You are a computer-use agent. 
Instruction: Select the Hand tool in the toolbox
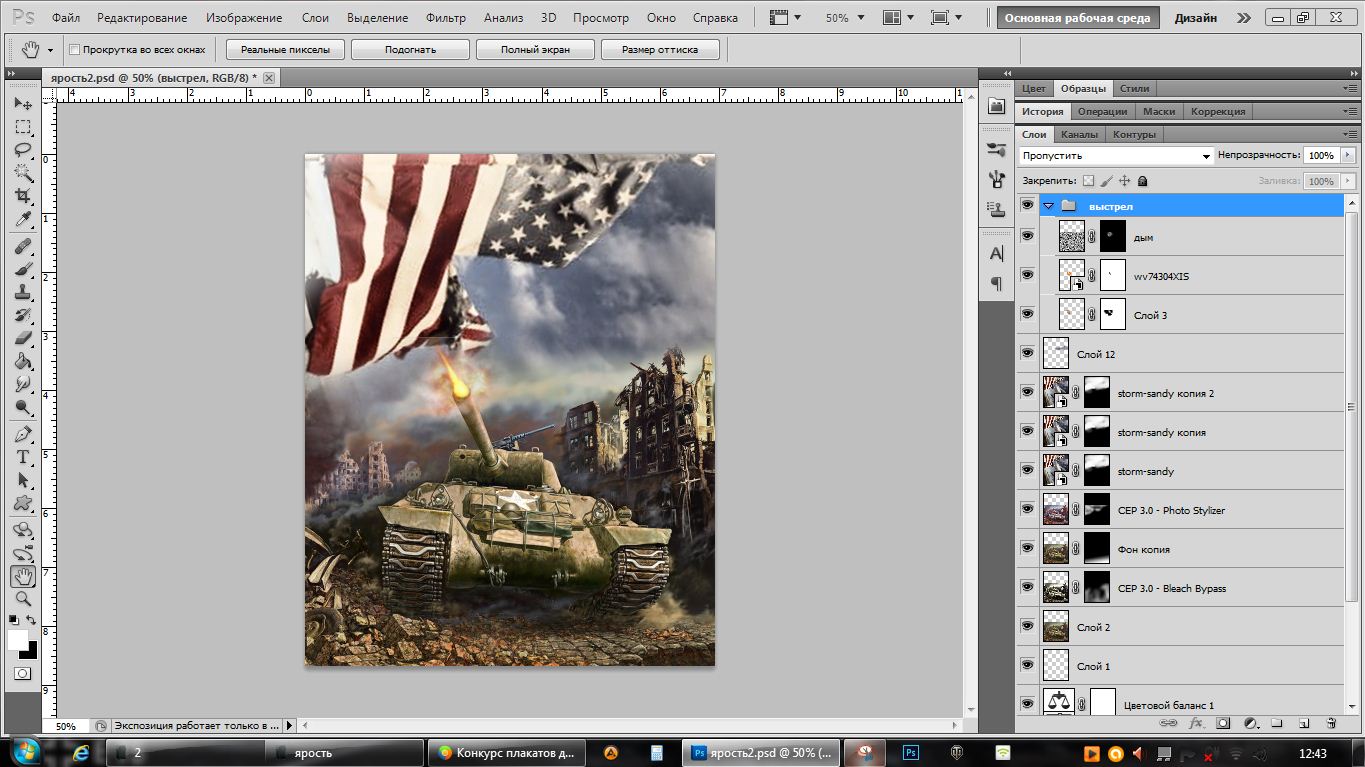tap(23, 576)
